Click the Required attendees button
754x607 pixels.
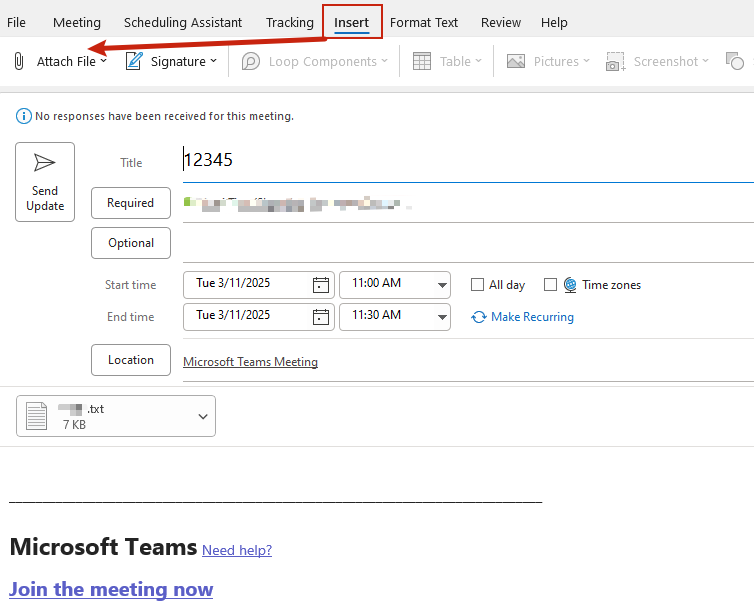(131, 203)
